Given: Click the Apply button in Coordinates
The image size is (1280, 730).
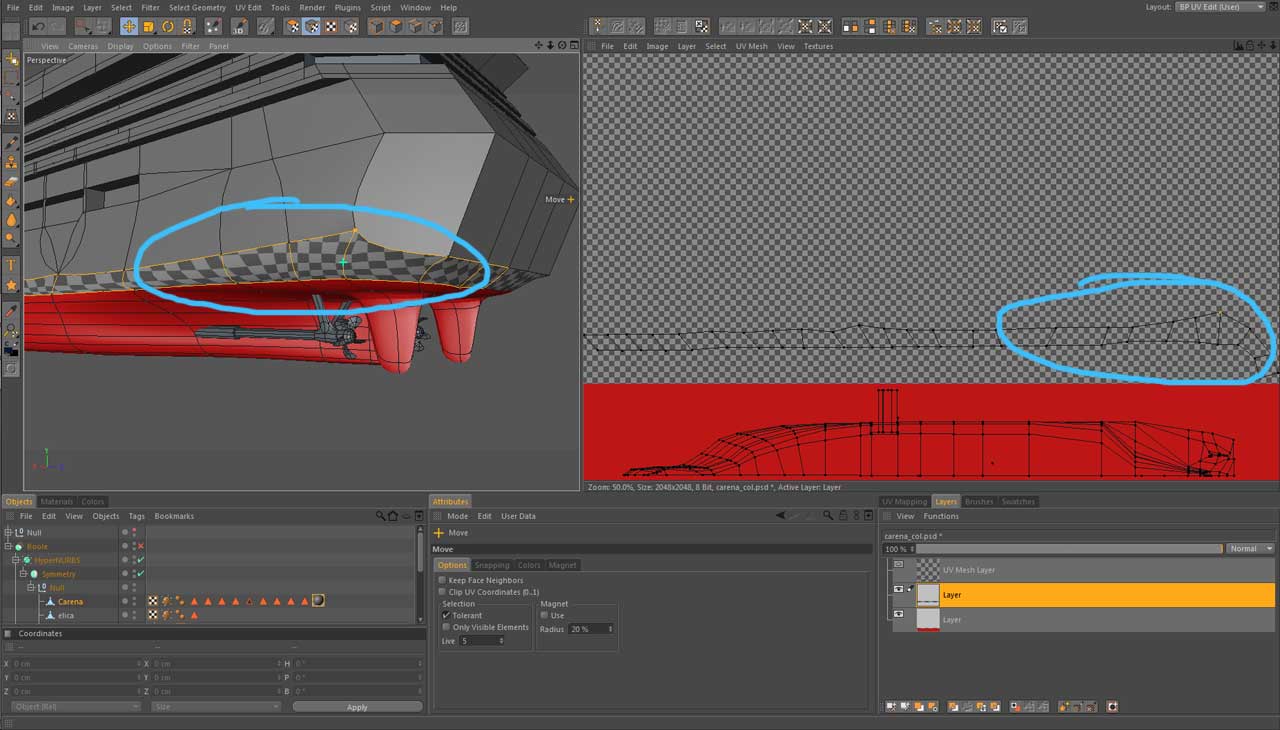Looking at the screenshot, I should click(x=357, y=707).
